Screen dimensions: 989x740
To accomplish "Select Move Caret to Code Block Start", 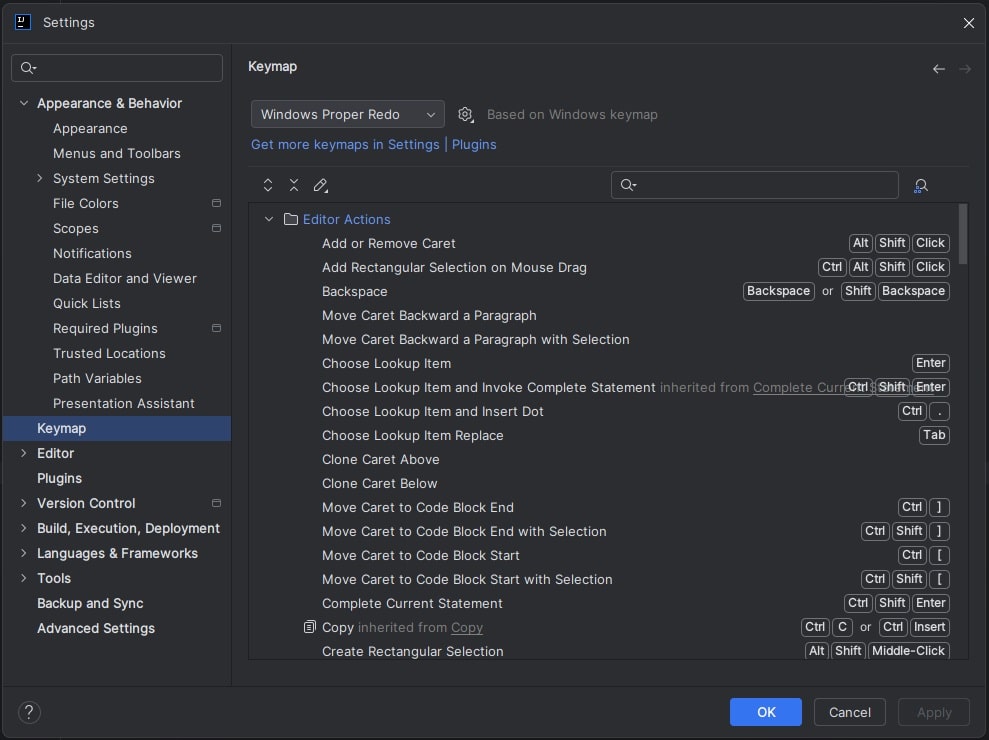I will (x=421, y=555).
